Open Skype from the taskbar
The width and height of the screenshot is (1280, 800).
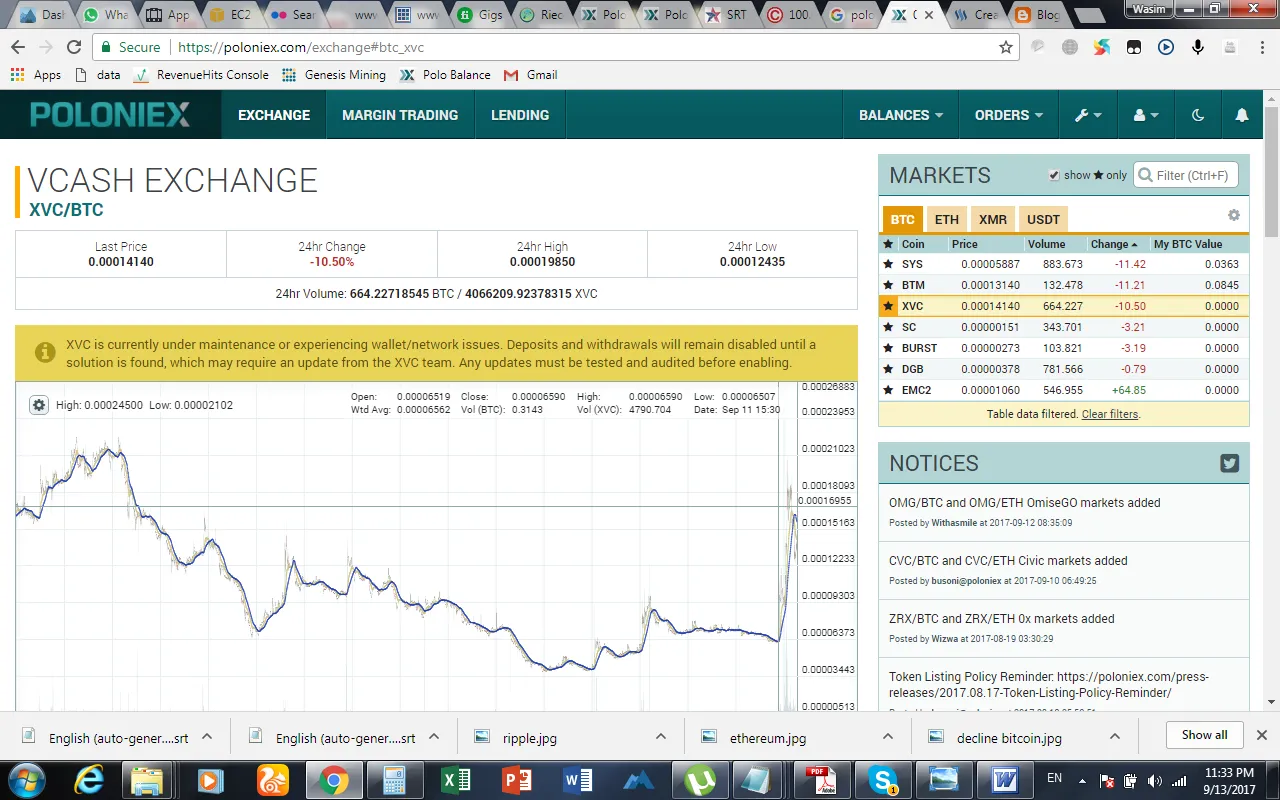coord(883,780)
